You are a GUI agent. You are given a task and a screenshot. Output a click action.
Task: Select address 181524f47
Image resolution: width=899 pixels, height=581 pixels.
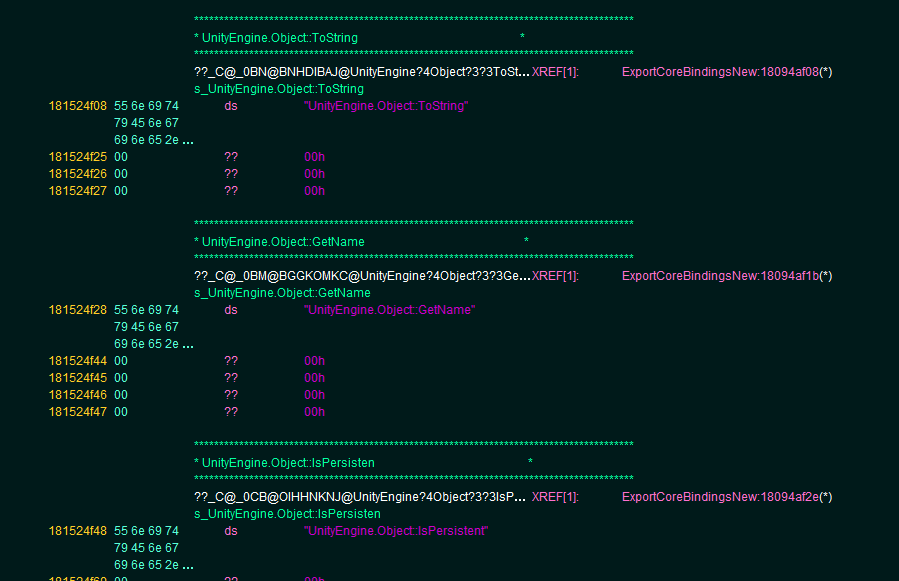tap(77, 412)
